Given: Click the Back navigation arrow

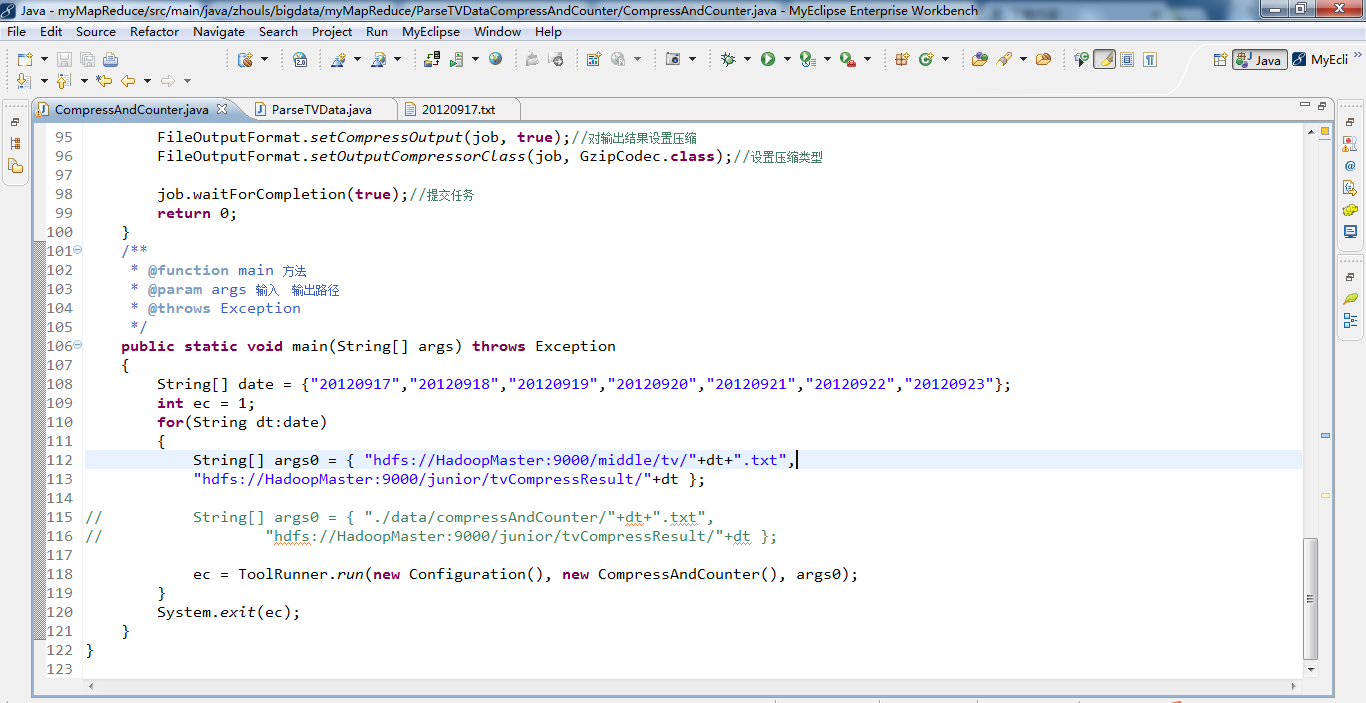Looking at the screenshot, I should tap(128, 81).
